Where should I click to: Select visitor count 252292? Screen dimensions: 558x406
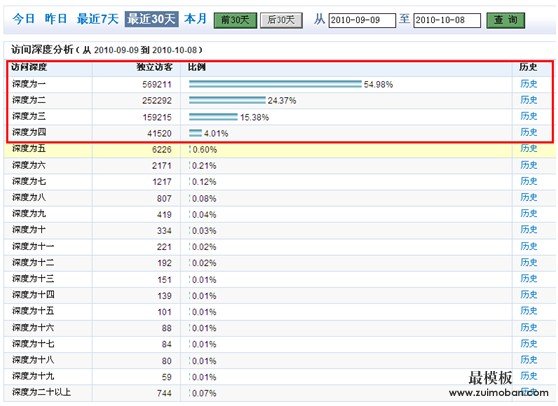point(157,101)
